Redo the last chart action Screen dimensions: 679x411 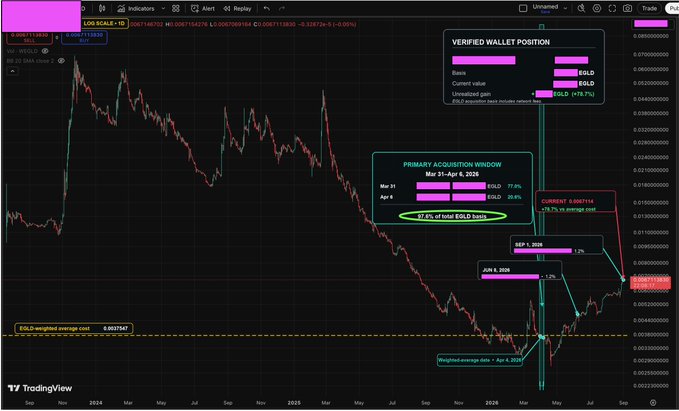coord(282,8)
